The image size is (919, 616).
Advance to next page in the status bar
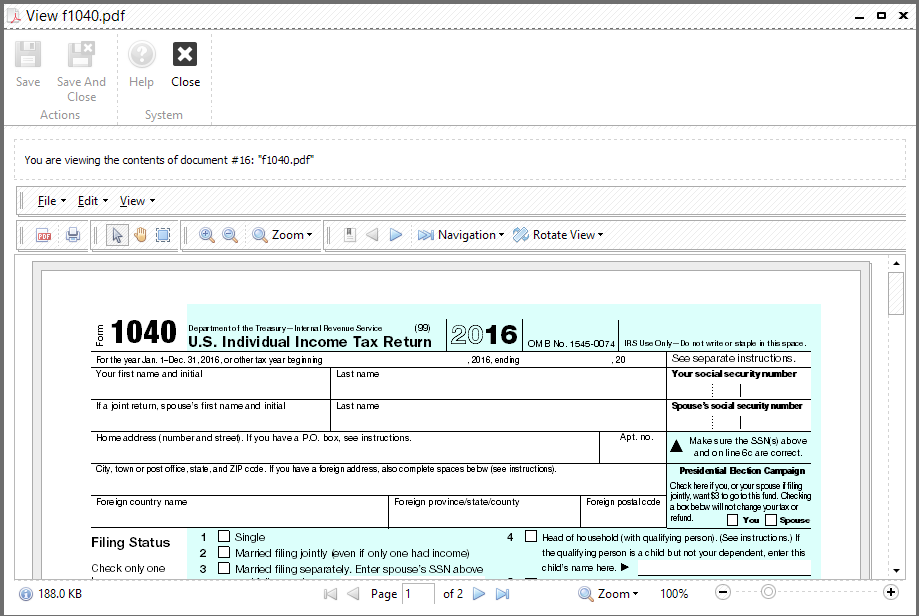[x=479, y=594]
